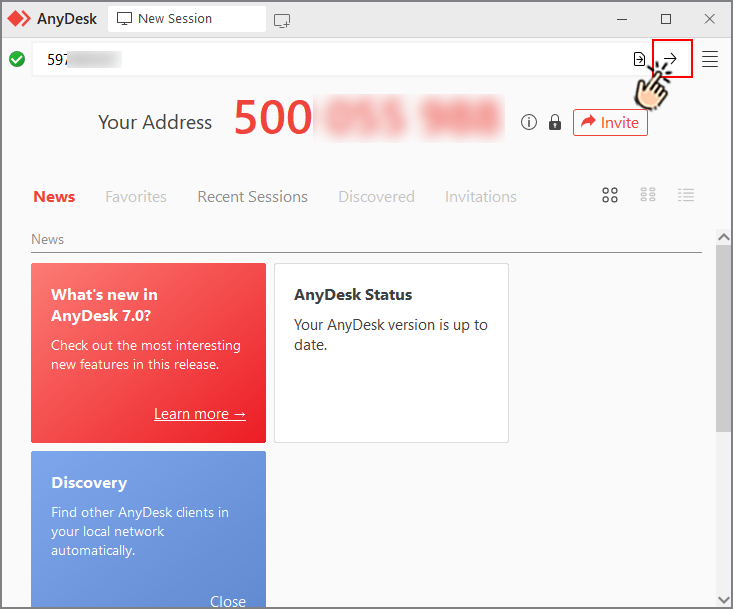733x609 pixels.
Task: Minimize the AnyDesk window
Action: pos(621,19)
